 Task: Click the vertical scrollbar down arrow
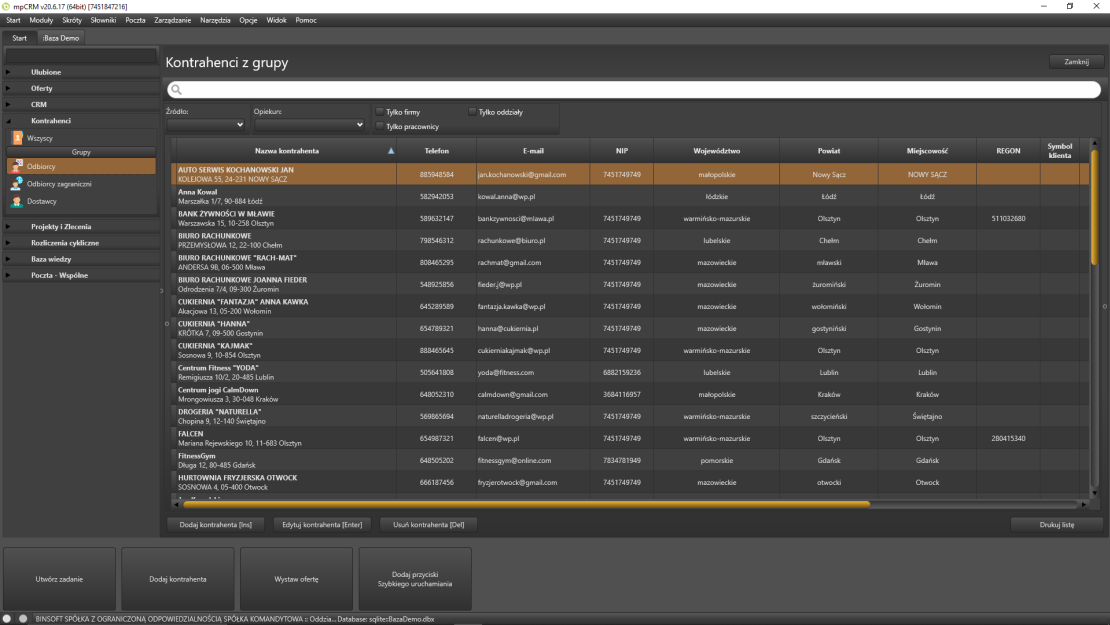pos(1094,493)
